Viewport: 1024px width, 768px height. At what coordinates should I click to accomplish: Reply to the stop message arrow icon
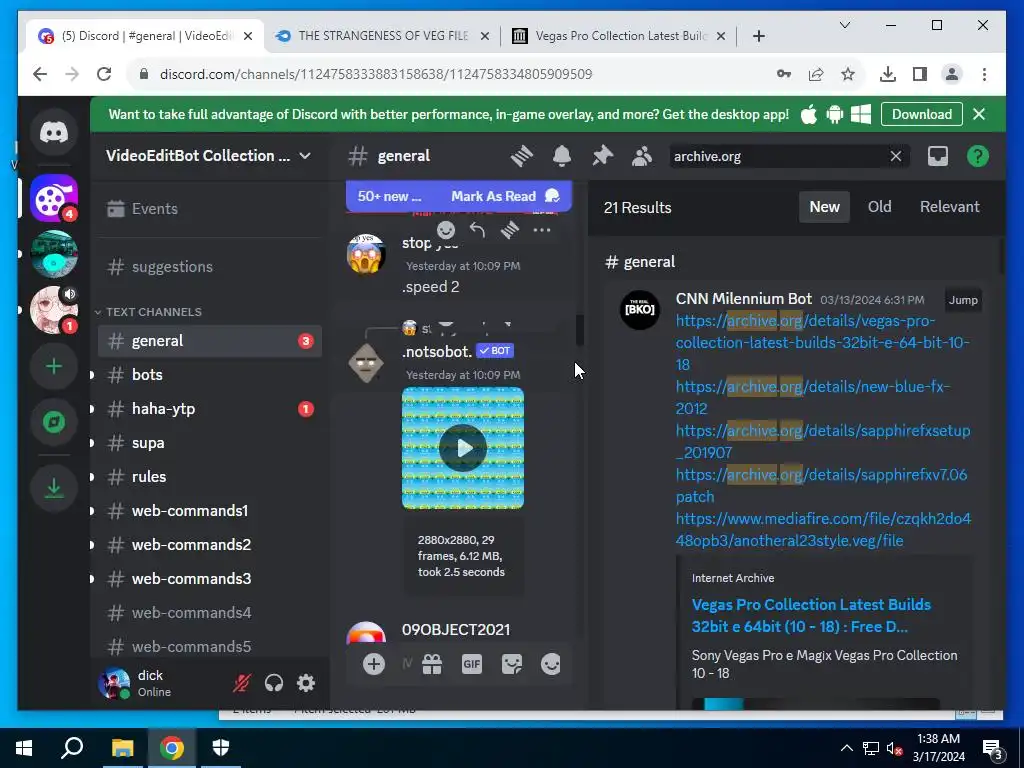coord(477,230)
